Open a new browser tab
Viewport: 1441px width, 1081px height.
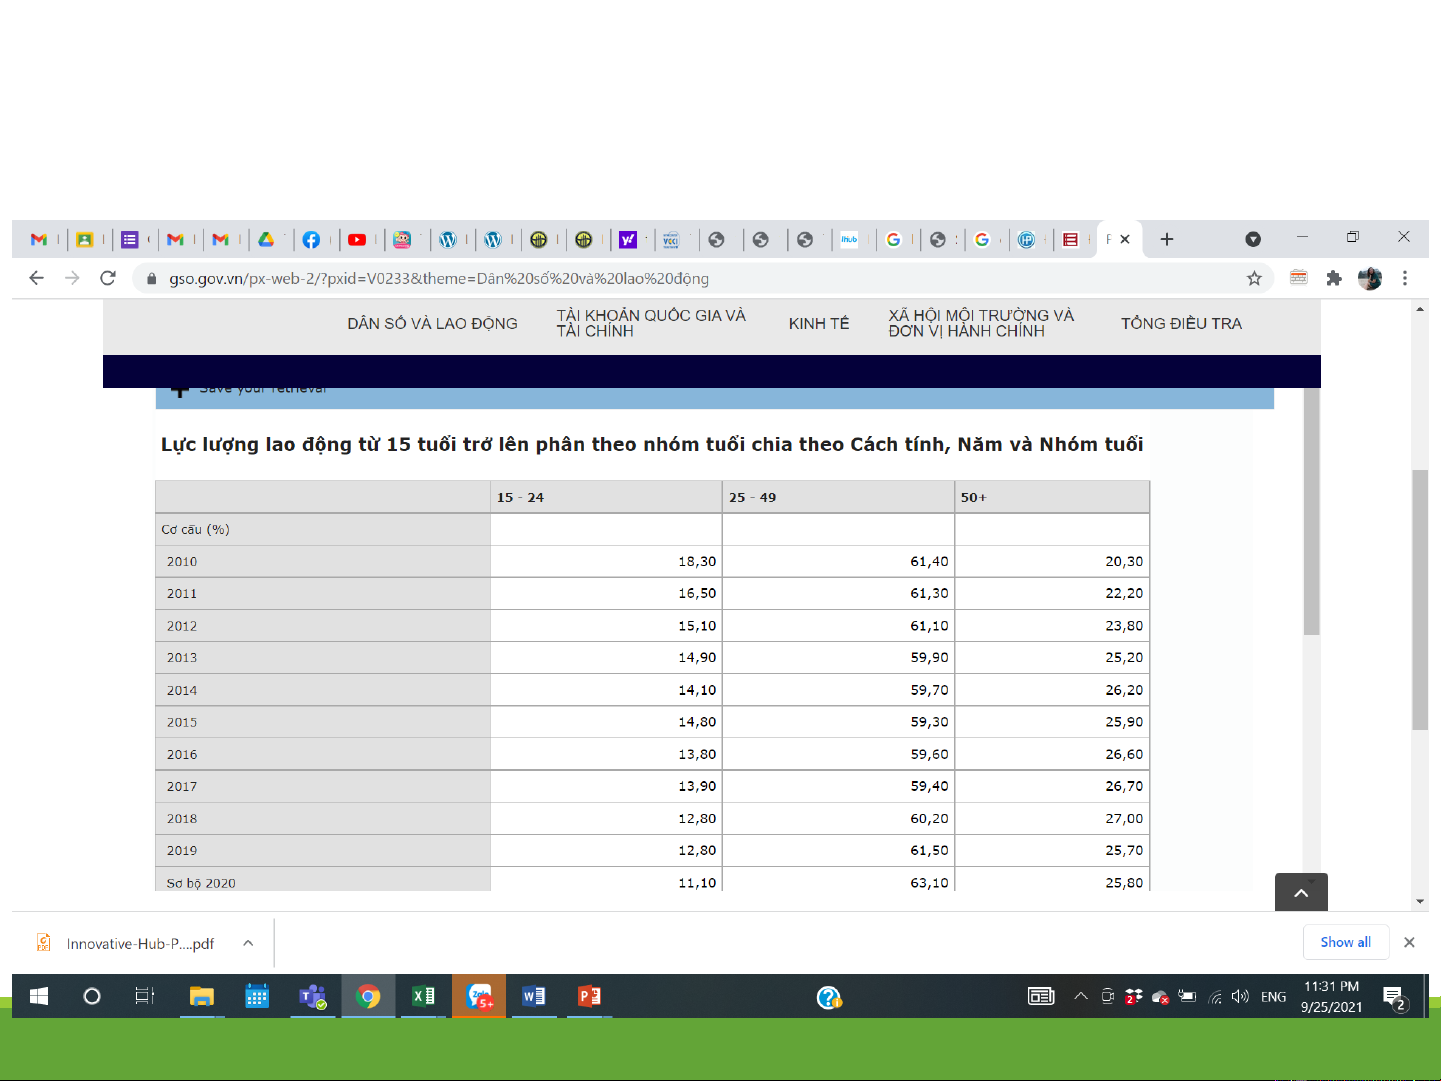[1167, 239]
